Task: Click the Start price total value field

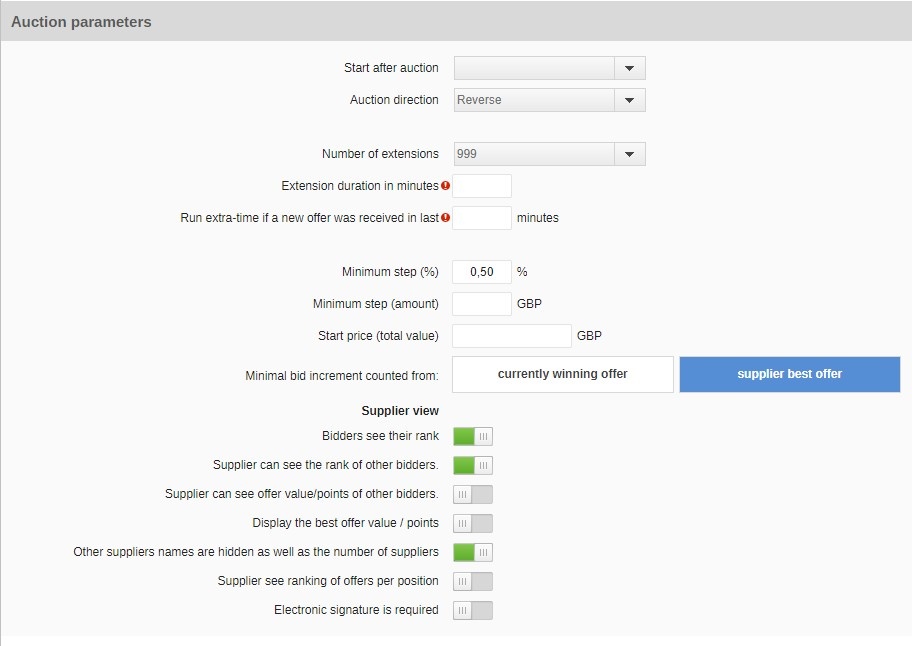Action: coord(512,336)
